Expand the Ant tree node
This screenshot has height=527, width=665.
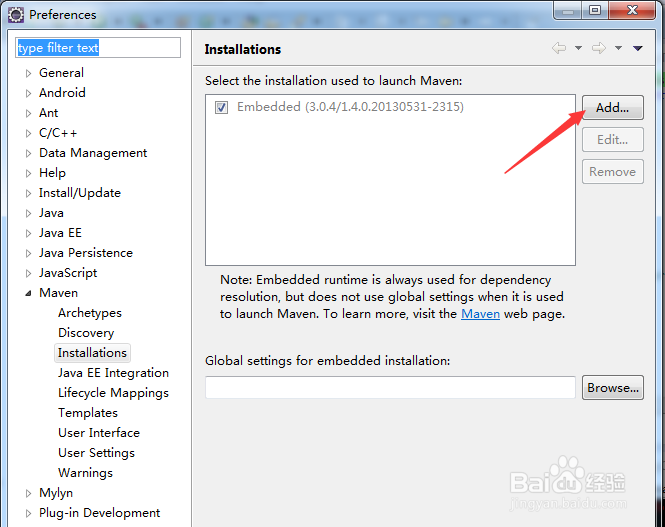(x=28, y=113)
